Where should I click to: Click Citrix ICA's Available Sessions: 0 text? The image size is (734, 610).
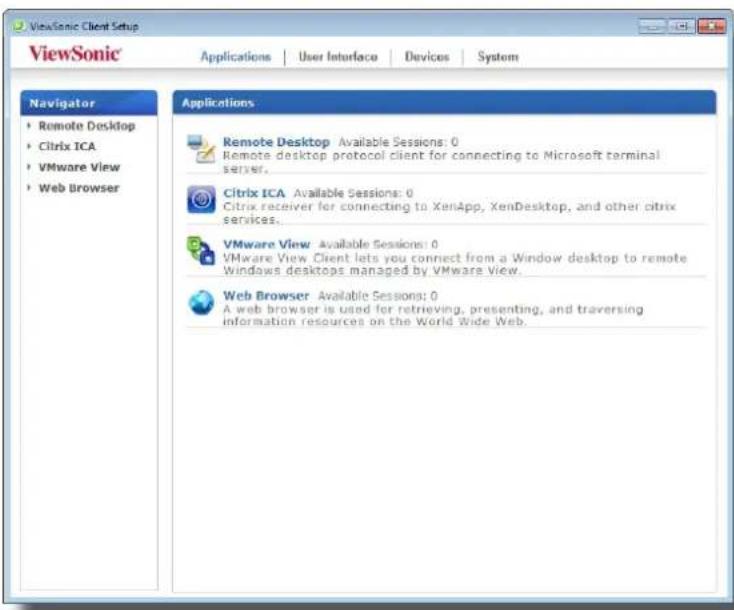click(353, 193)
